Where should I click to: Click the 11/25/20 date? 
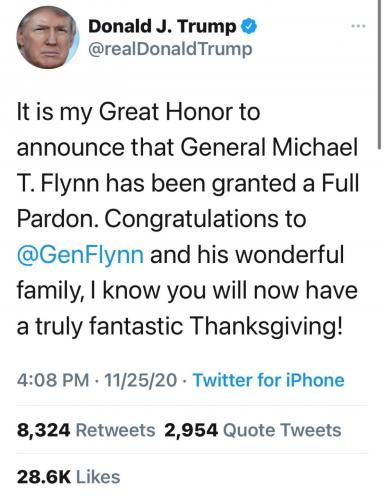pyautogui.click(x=141, y=380)
